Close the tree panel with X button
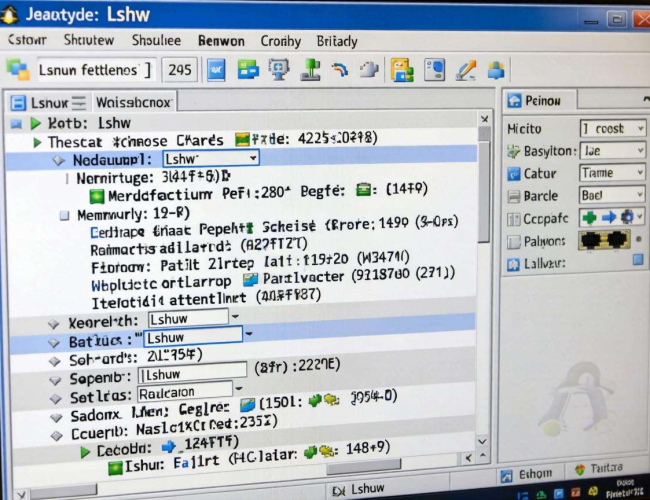This screenshot has width=650, height=500. [484, 119]
